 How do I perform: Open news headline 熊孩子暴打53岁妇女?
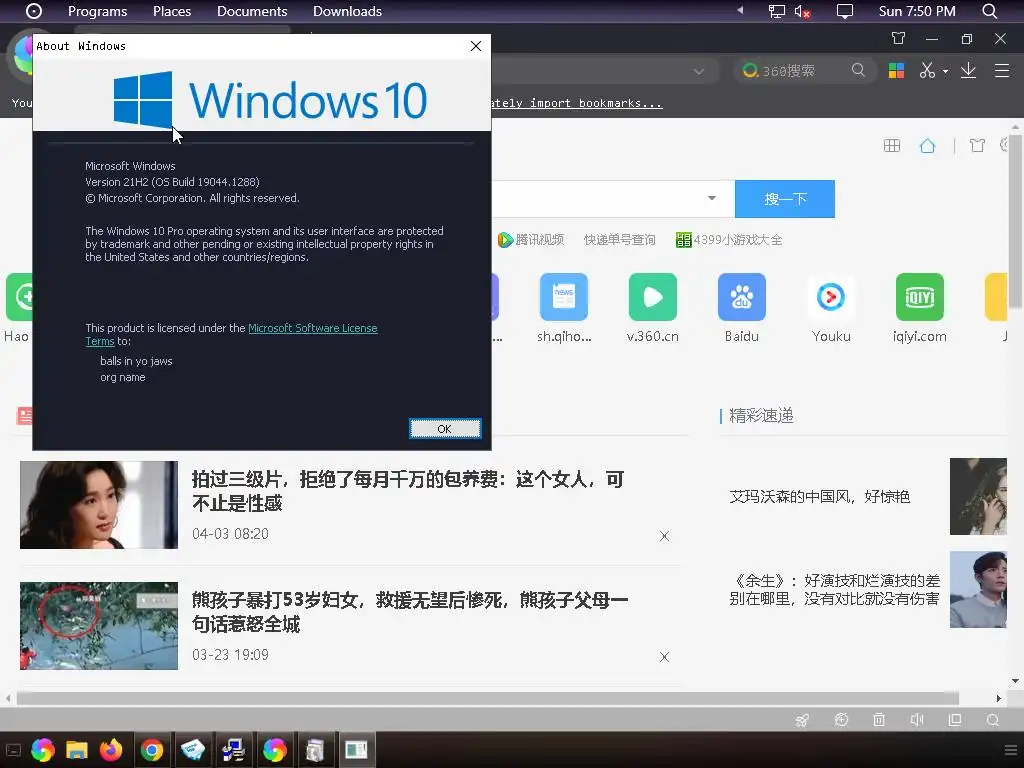410,612
